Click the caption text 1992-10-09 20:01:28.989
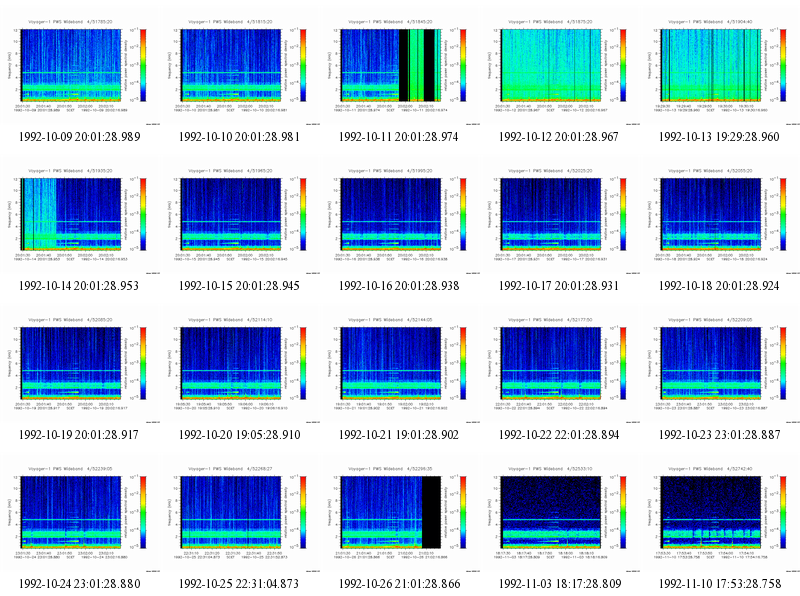800x596 pixels. pyautogui.click(x=79, y=137)
